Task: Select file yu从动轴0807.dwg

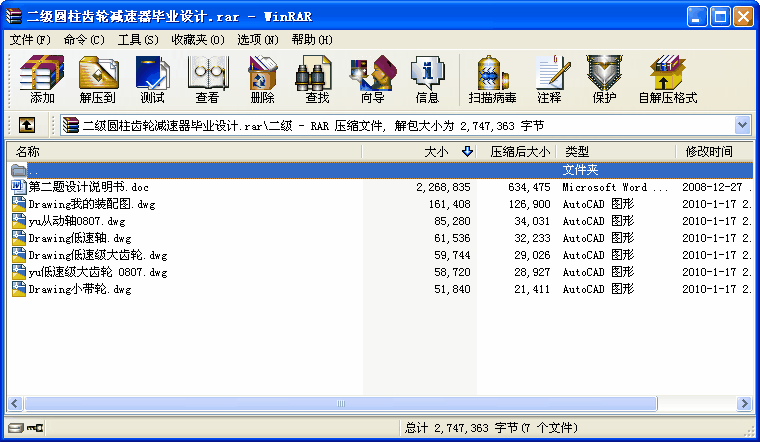Action: 77,221
